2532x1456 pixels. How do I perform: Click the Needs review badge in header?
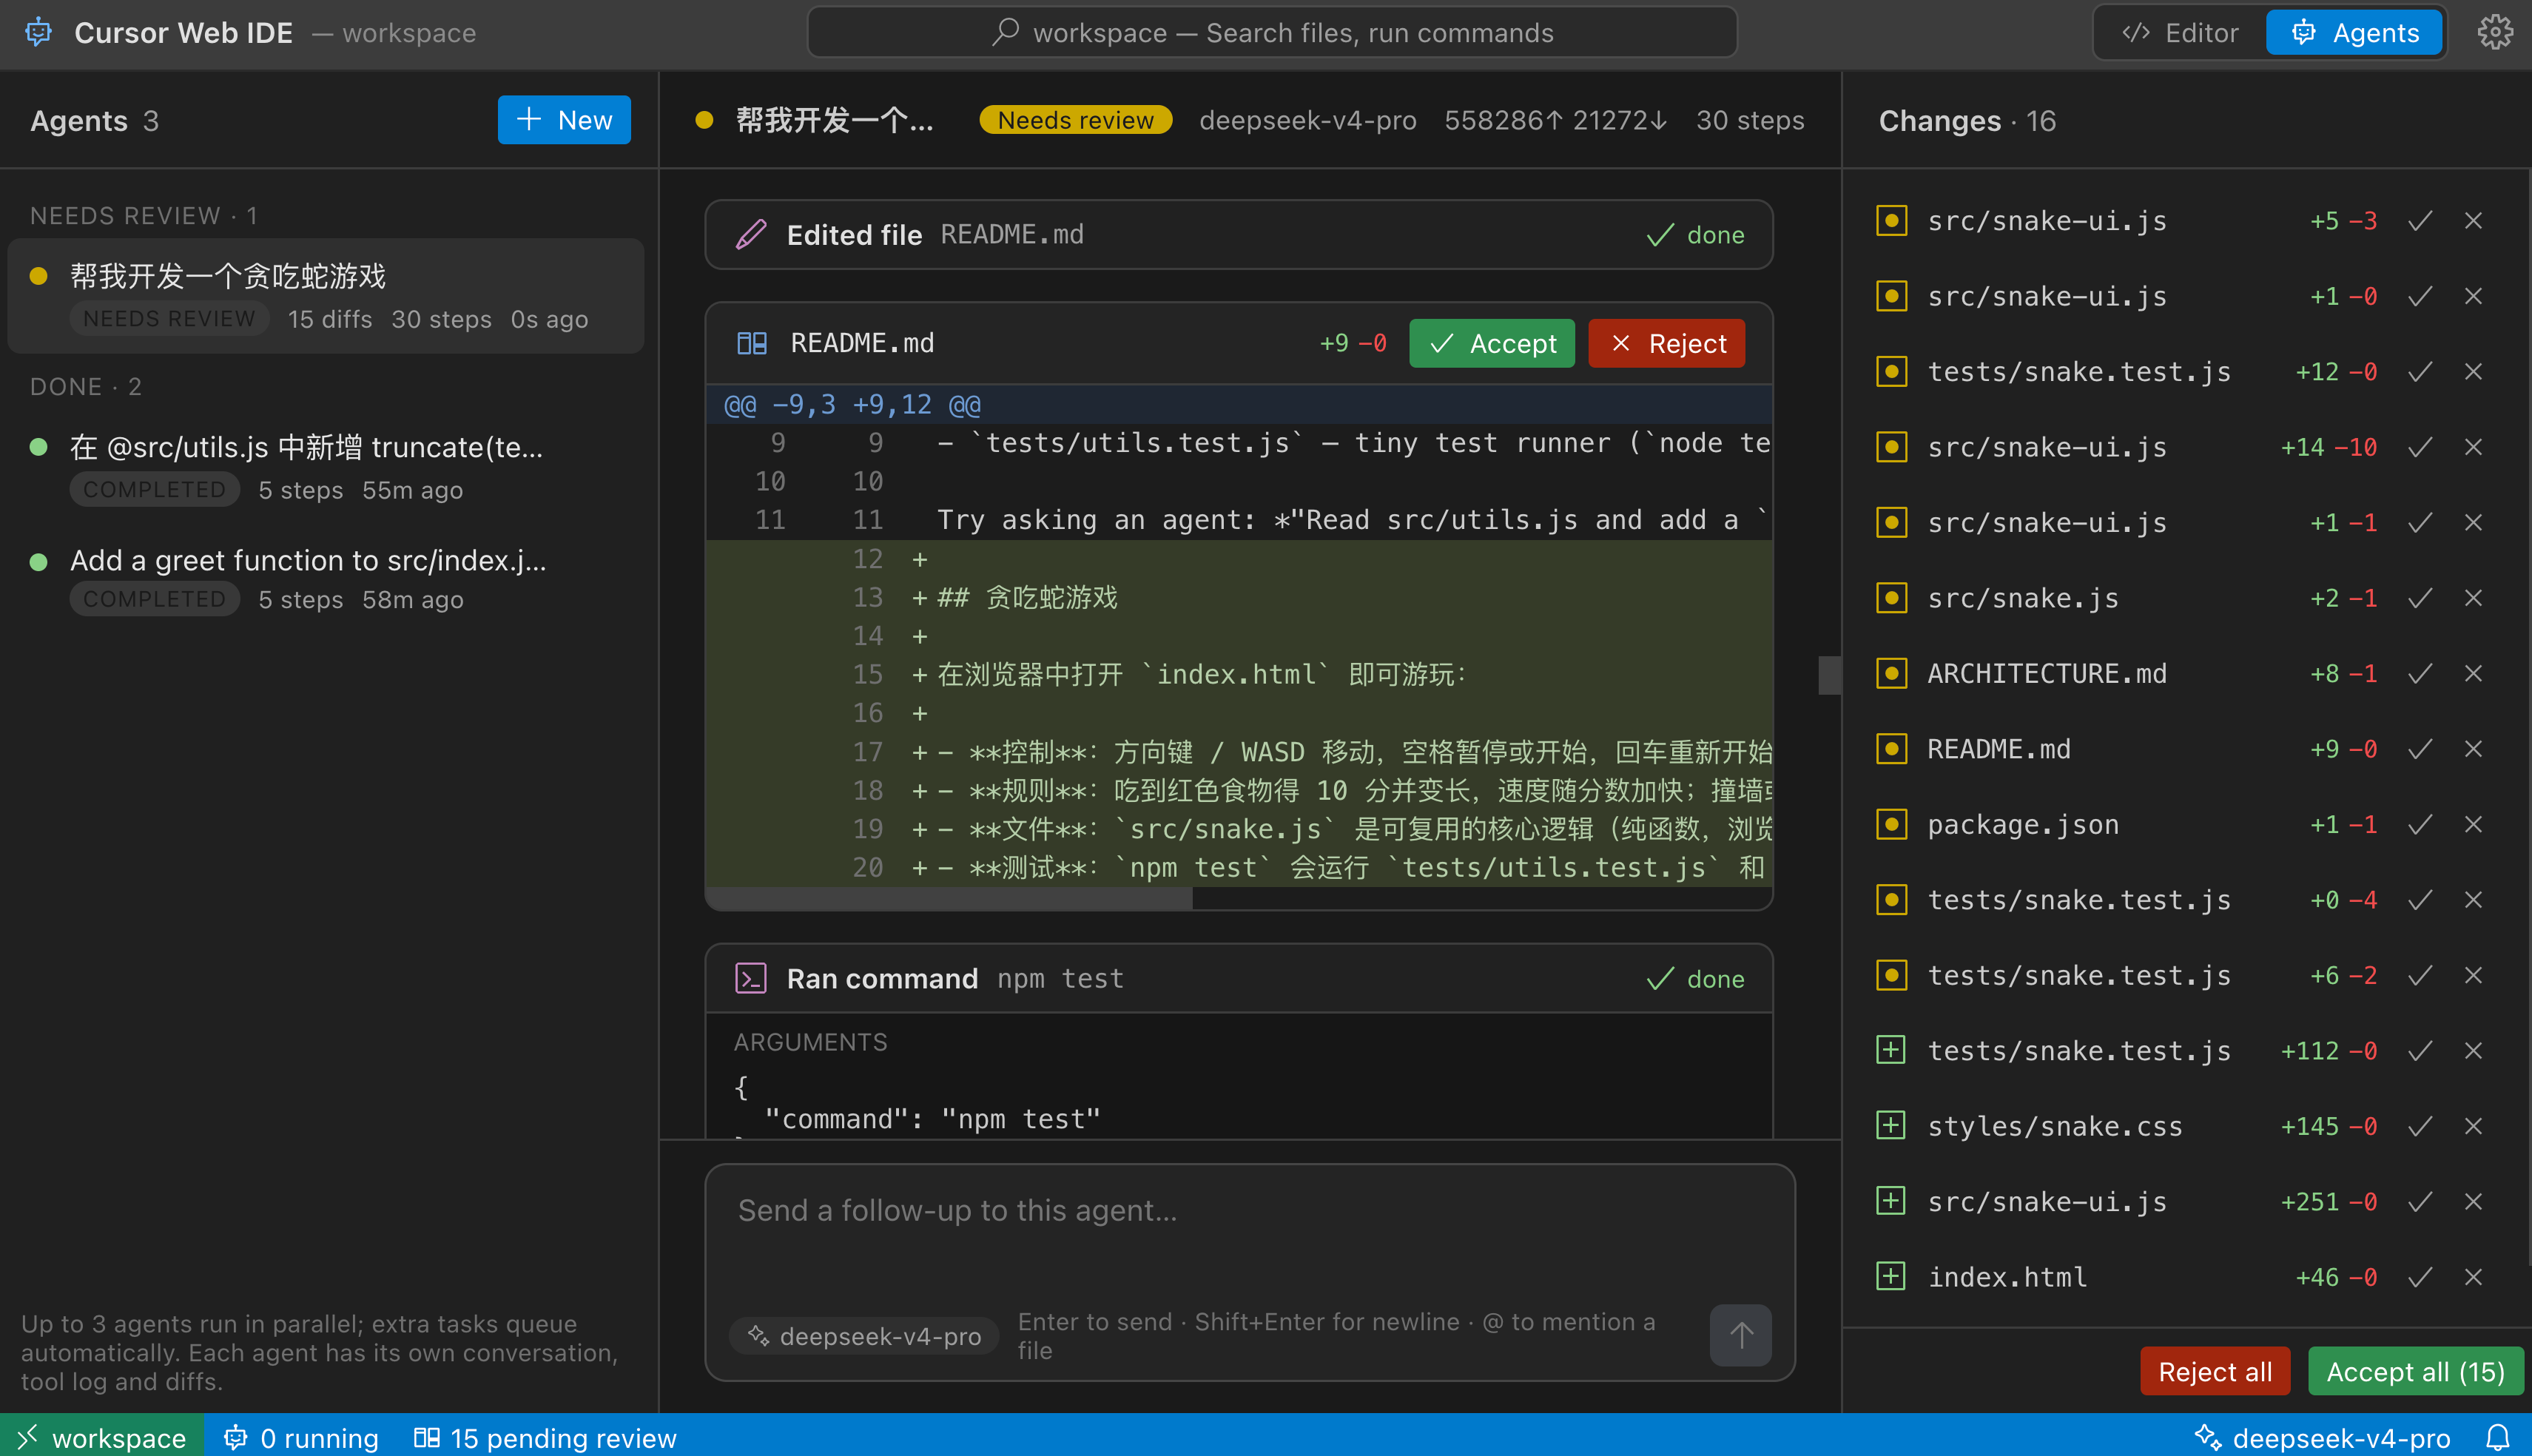pyautogui.click(x=1076, y=120)
